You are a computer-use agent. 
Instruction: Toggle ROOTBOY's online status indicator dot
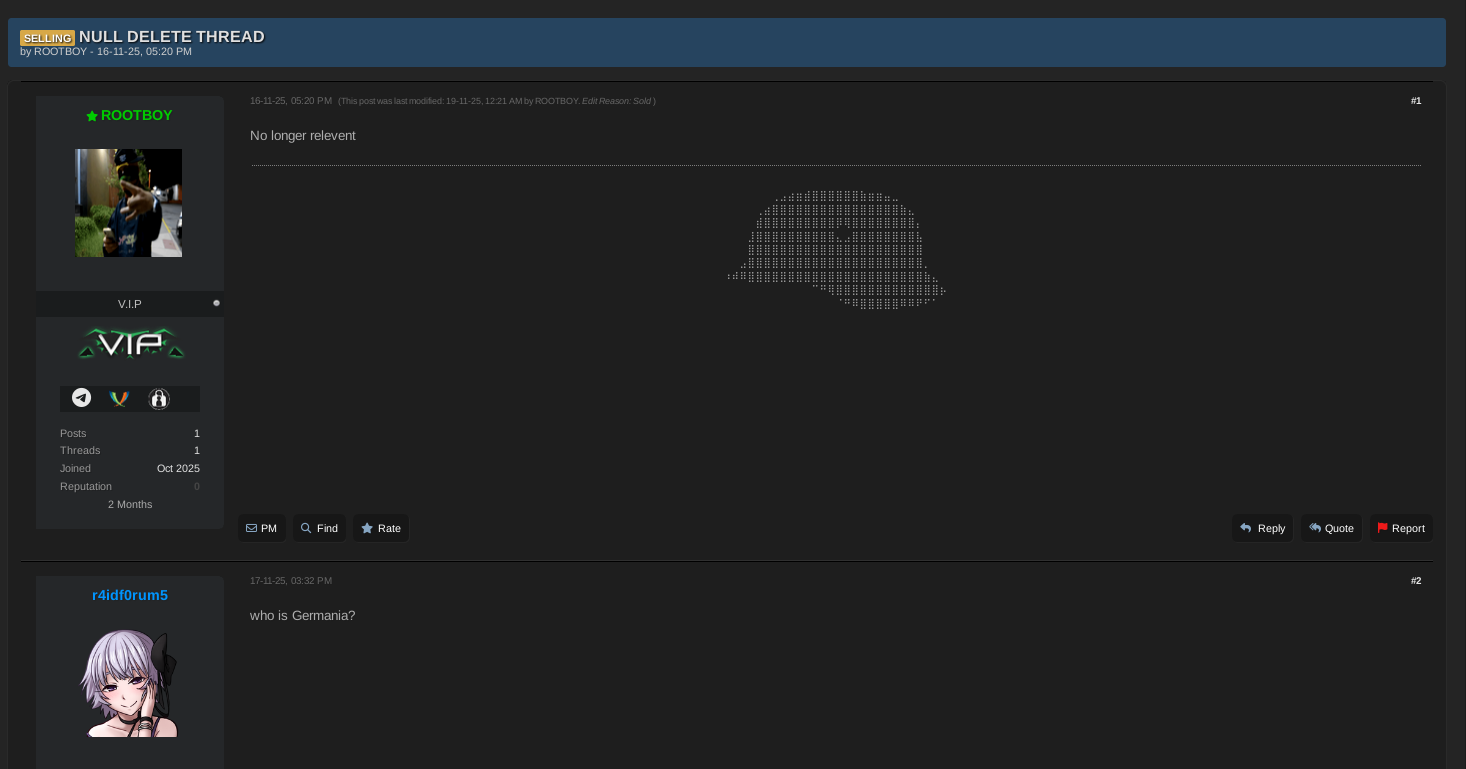pos(216,302)
